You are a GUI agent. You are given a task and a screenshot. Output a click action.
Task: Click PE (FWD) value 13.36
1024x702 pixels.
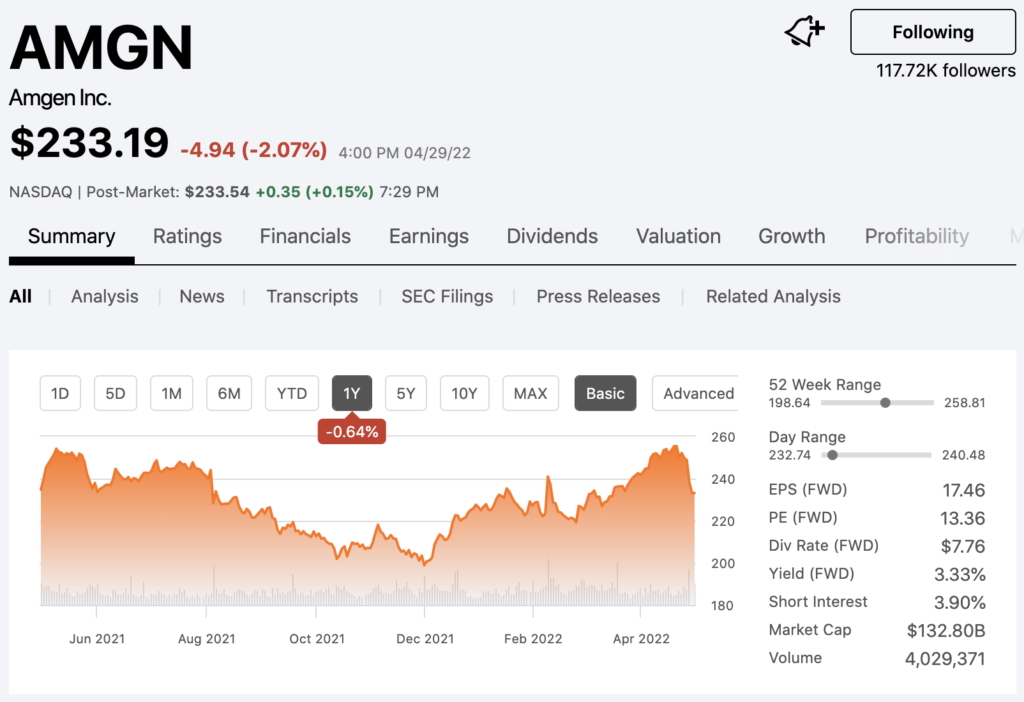[x=963, y=518]
